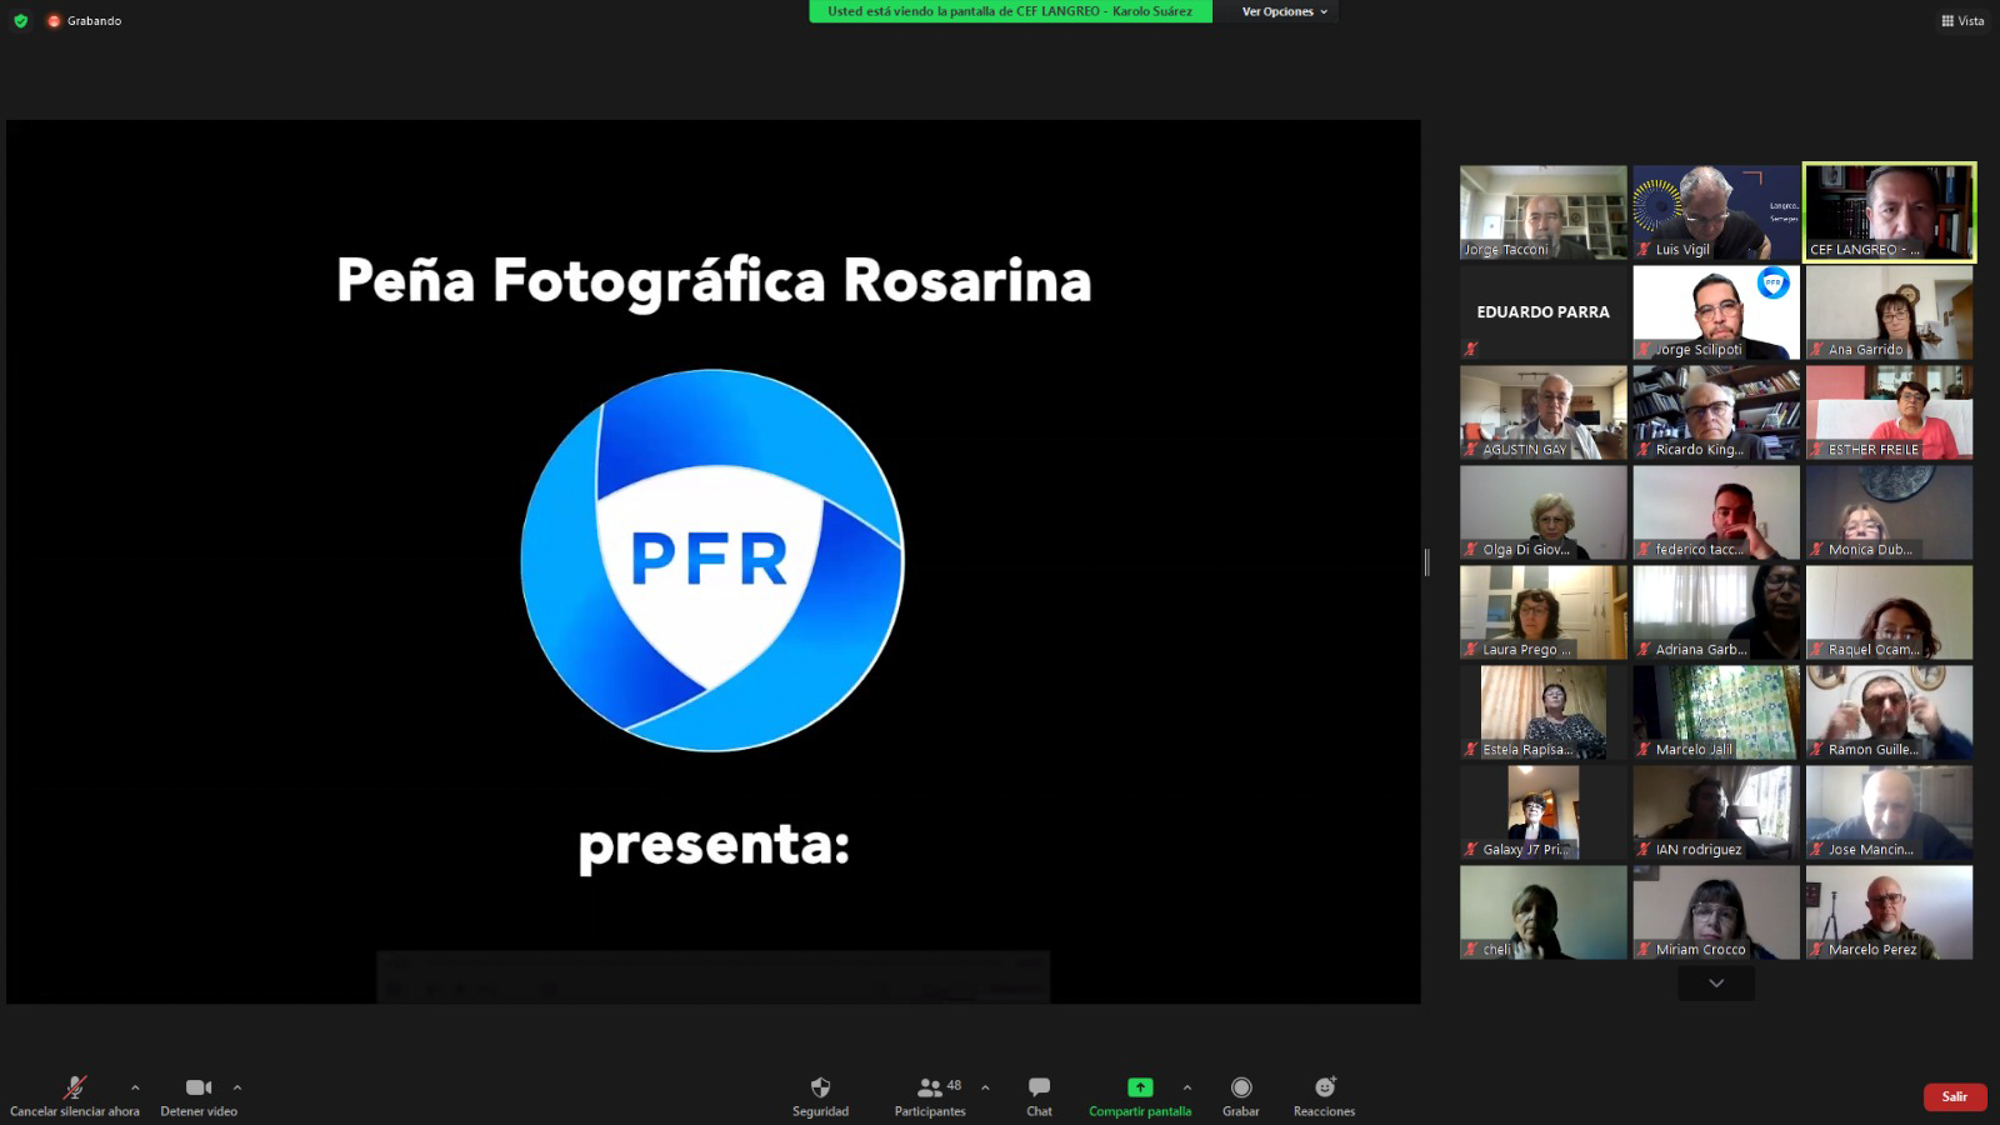Viewport: 2000px width, 1125px height.
Task: Click the red Salir button
Action: 1955,1097
